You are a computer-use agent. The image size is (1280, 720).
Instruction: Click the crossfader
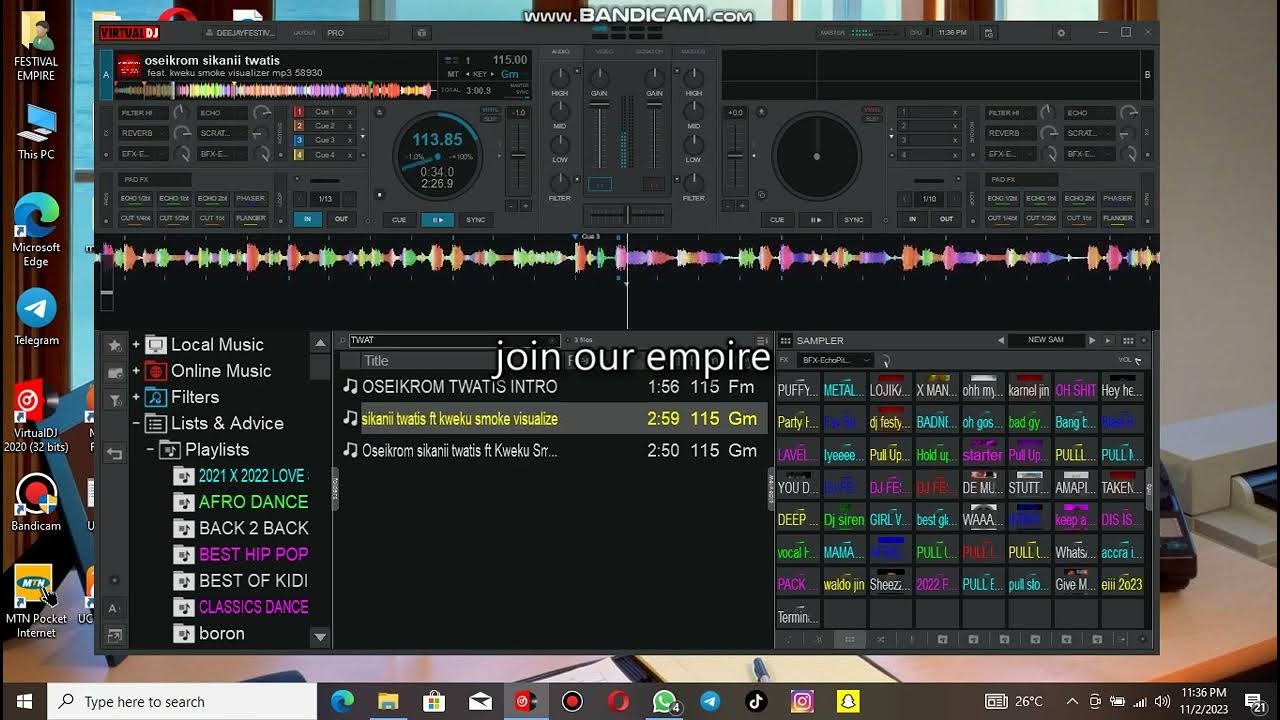tap(627, 214)
